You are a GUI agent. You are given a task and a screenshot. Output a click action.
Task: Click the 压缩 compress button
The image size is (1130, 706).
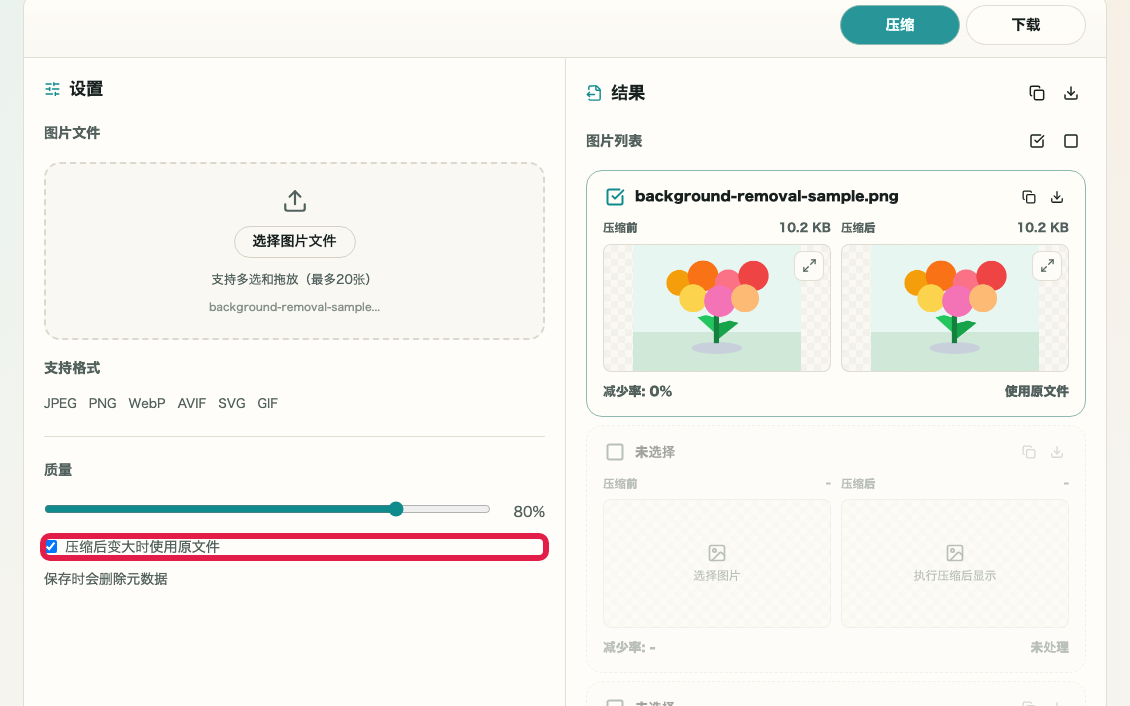899,25
